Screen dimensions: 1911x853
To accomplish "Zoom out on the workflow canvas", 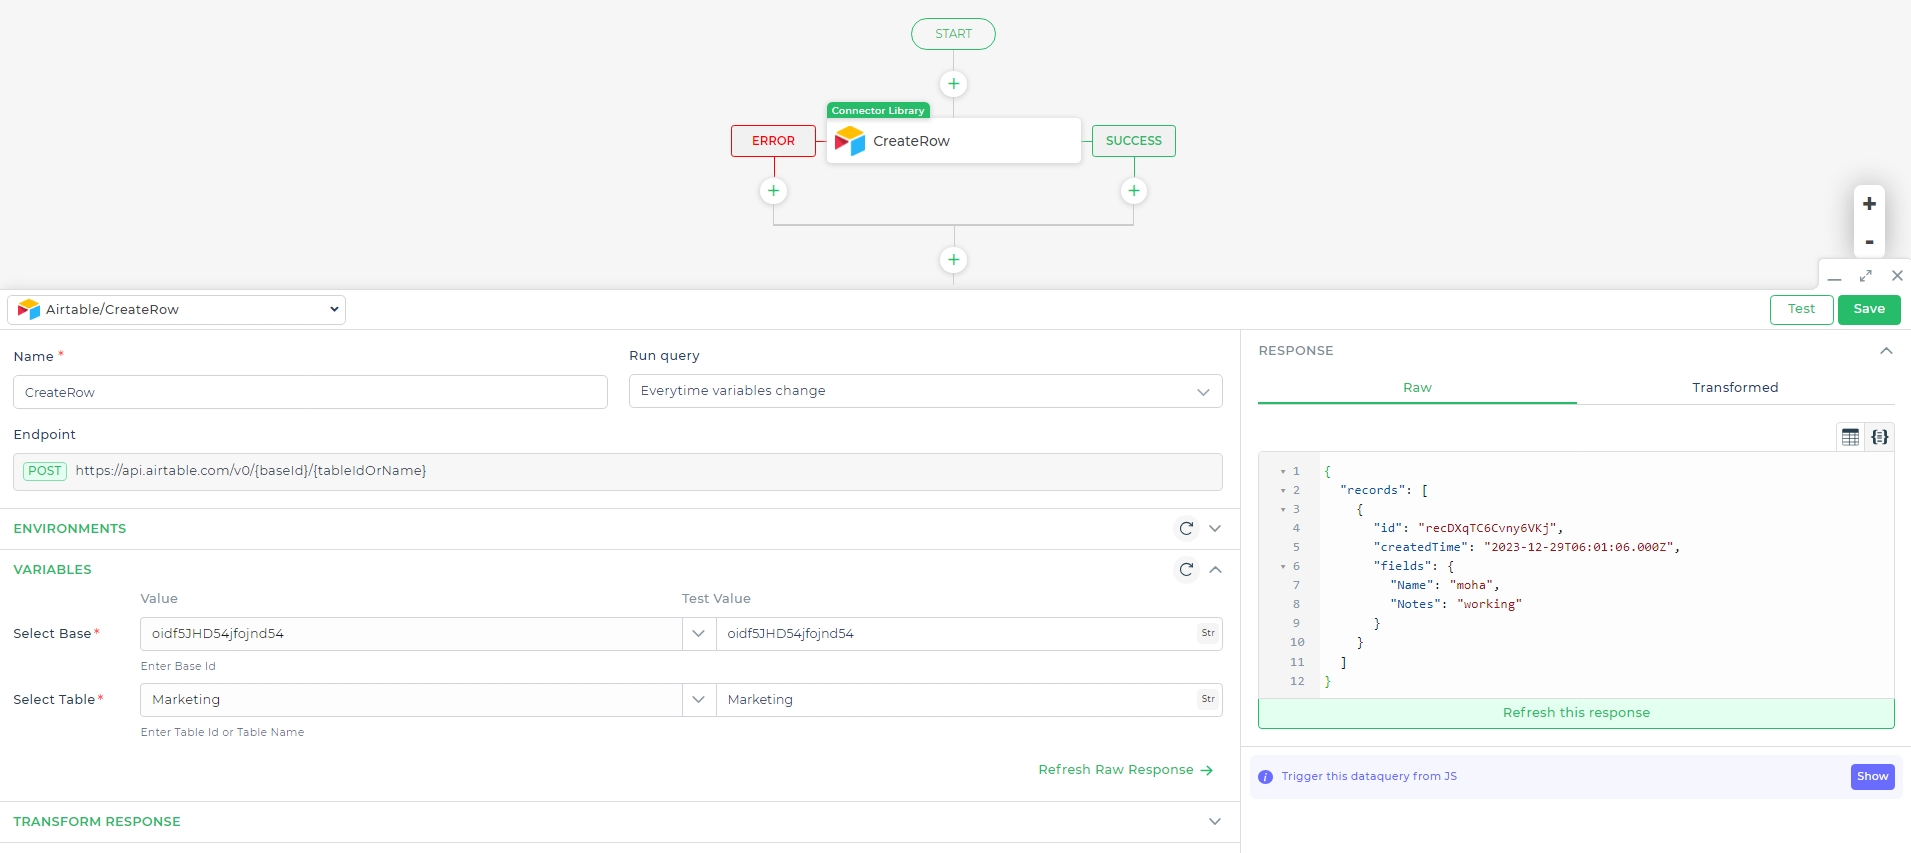I will point(1869,242).
